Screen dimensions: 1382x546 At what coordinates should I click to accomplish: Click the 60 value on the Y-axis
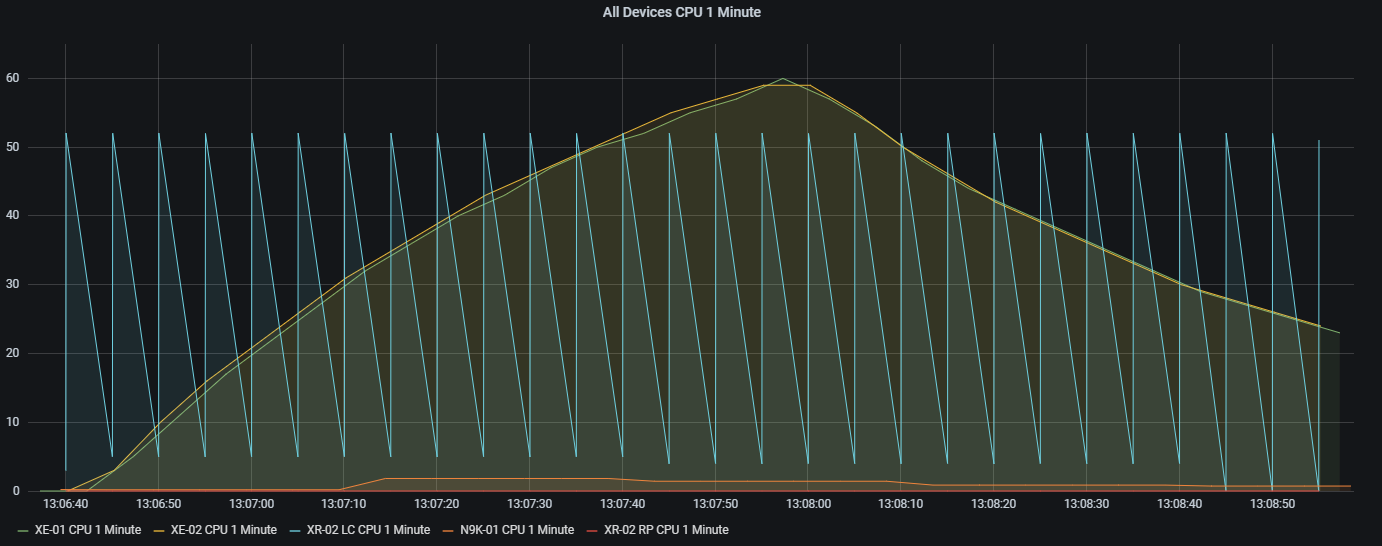(13, 78)
